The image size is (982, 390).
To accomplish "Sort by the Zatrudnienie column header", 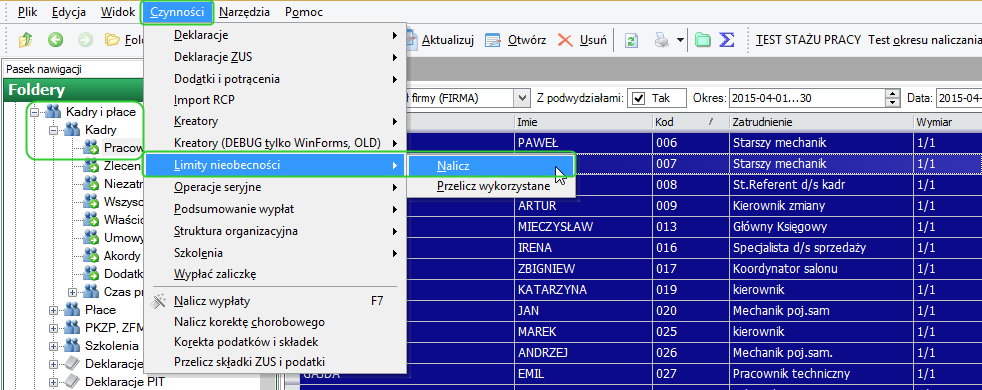I will pos(820,122).
